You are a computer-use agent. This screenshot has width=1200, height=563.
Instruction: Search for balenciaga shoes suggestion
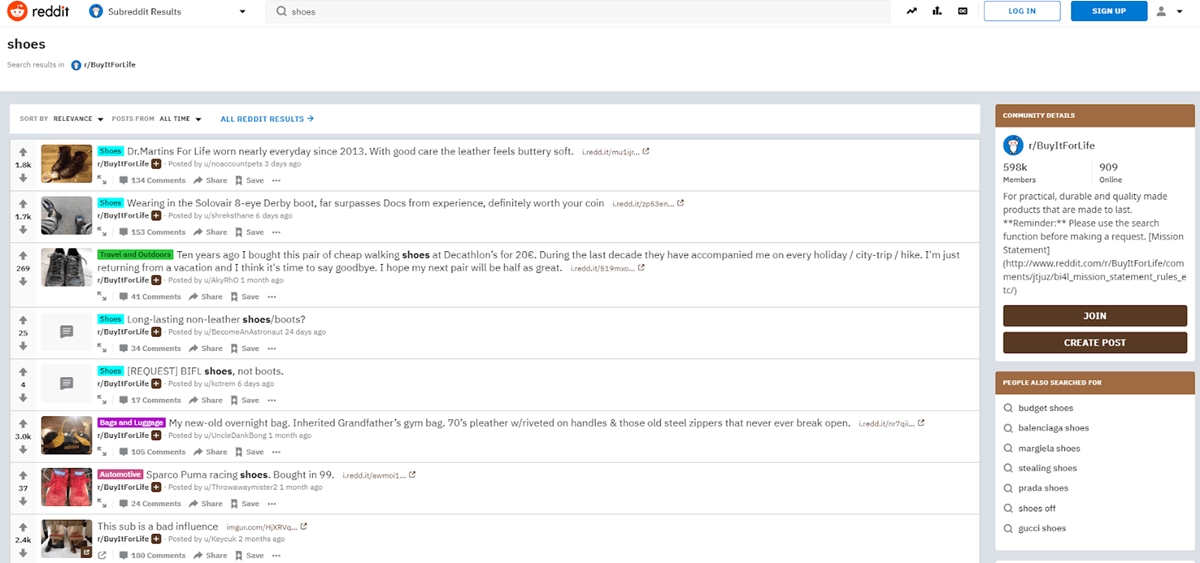[1053, 428]
